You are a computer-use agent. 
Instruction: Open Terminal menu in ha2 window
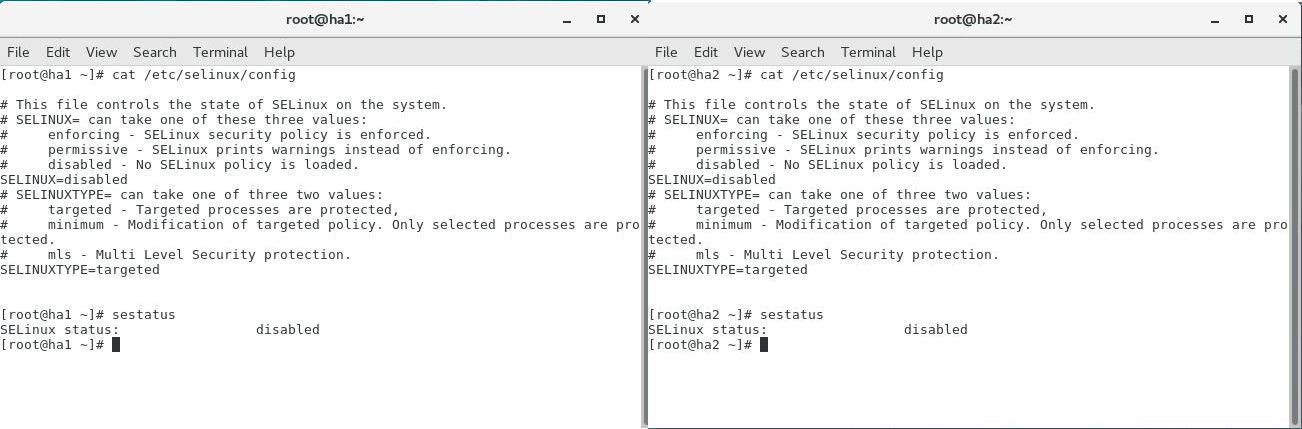[869, 52]
